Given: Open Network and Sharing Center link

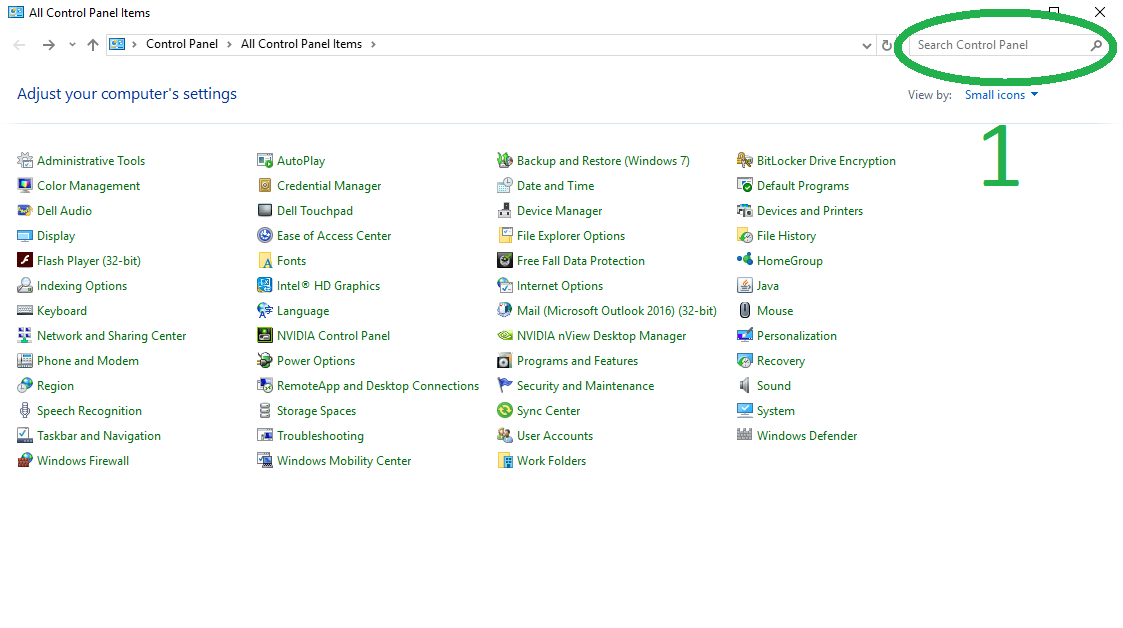Looking at the screenshot, I should click(x=111, y=336).
